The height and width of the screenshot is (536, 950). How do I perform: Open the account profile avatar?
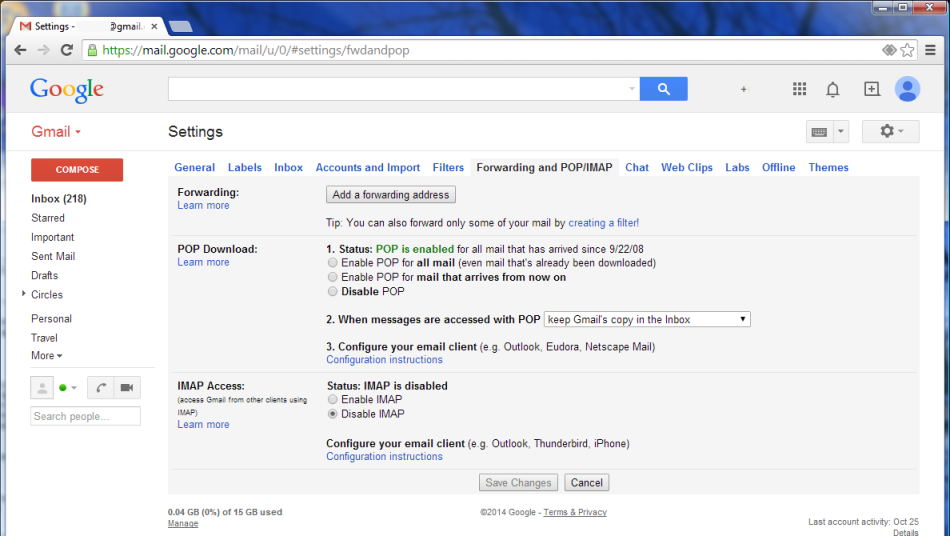pos(907,89)
